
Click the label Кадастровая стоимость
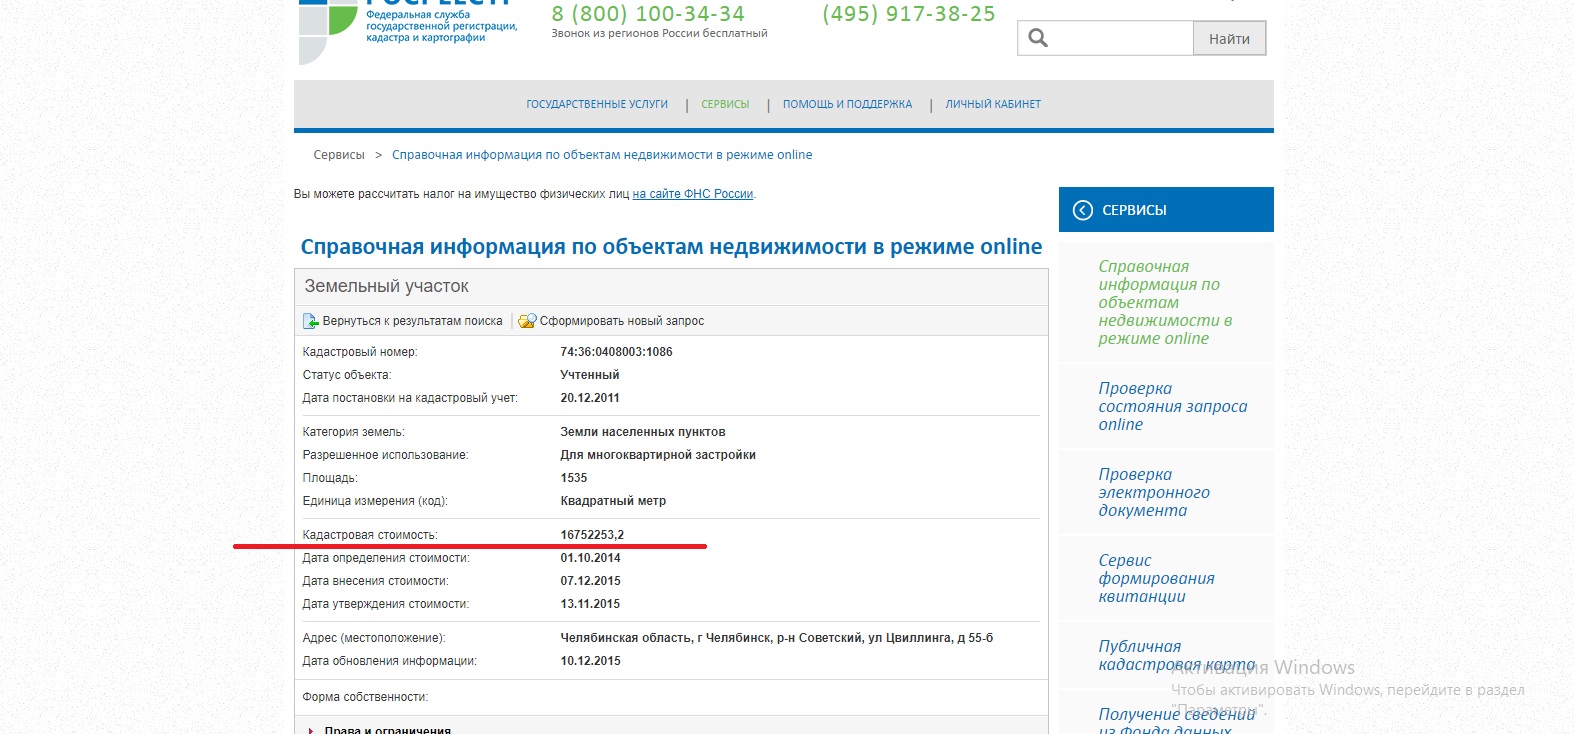[x=370, y=535]
